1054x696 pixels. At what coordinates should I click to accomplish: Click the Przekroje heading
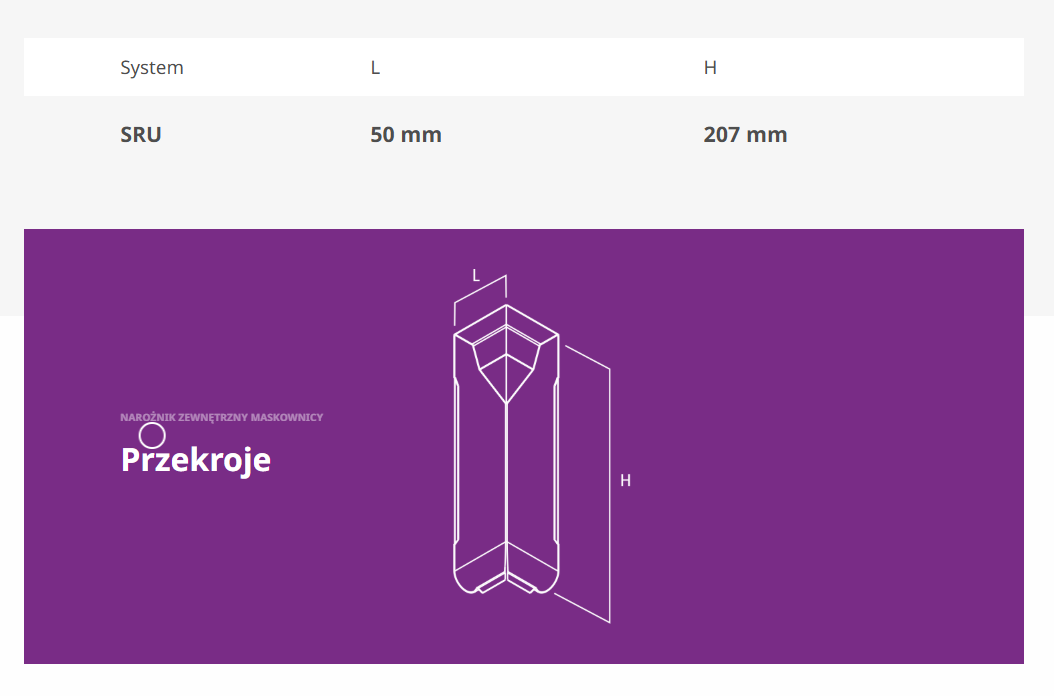196,460
